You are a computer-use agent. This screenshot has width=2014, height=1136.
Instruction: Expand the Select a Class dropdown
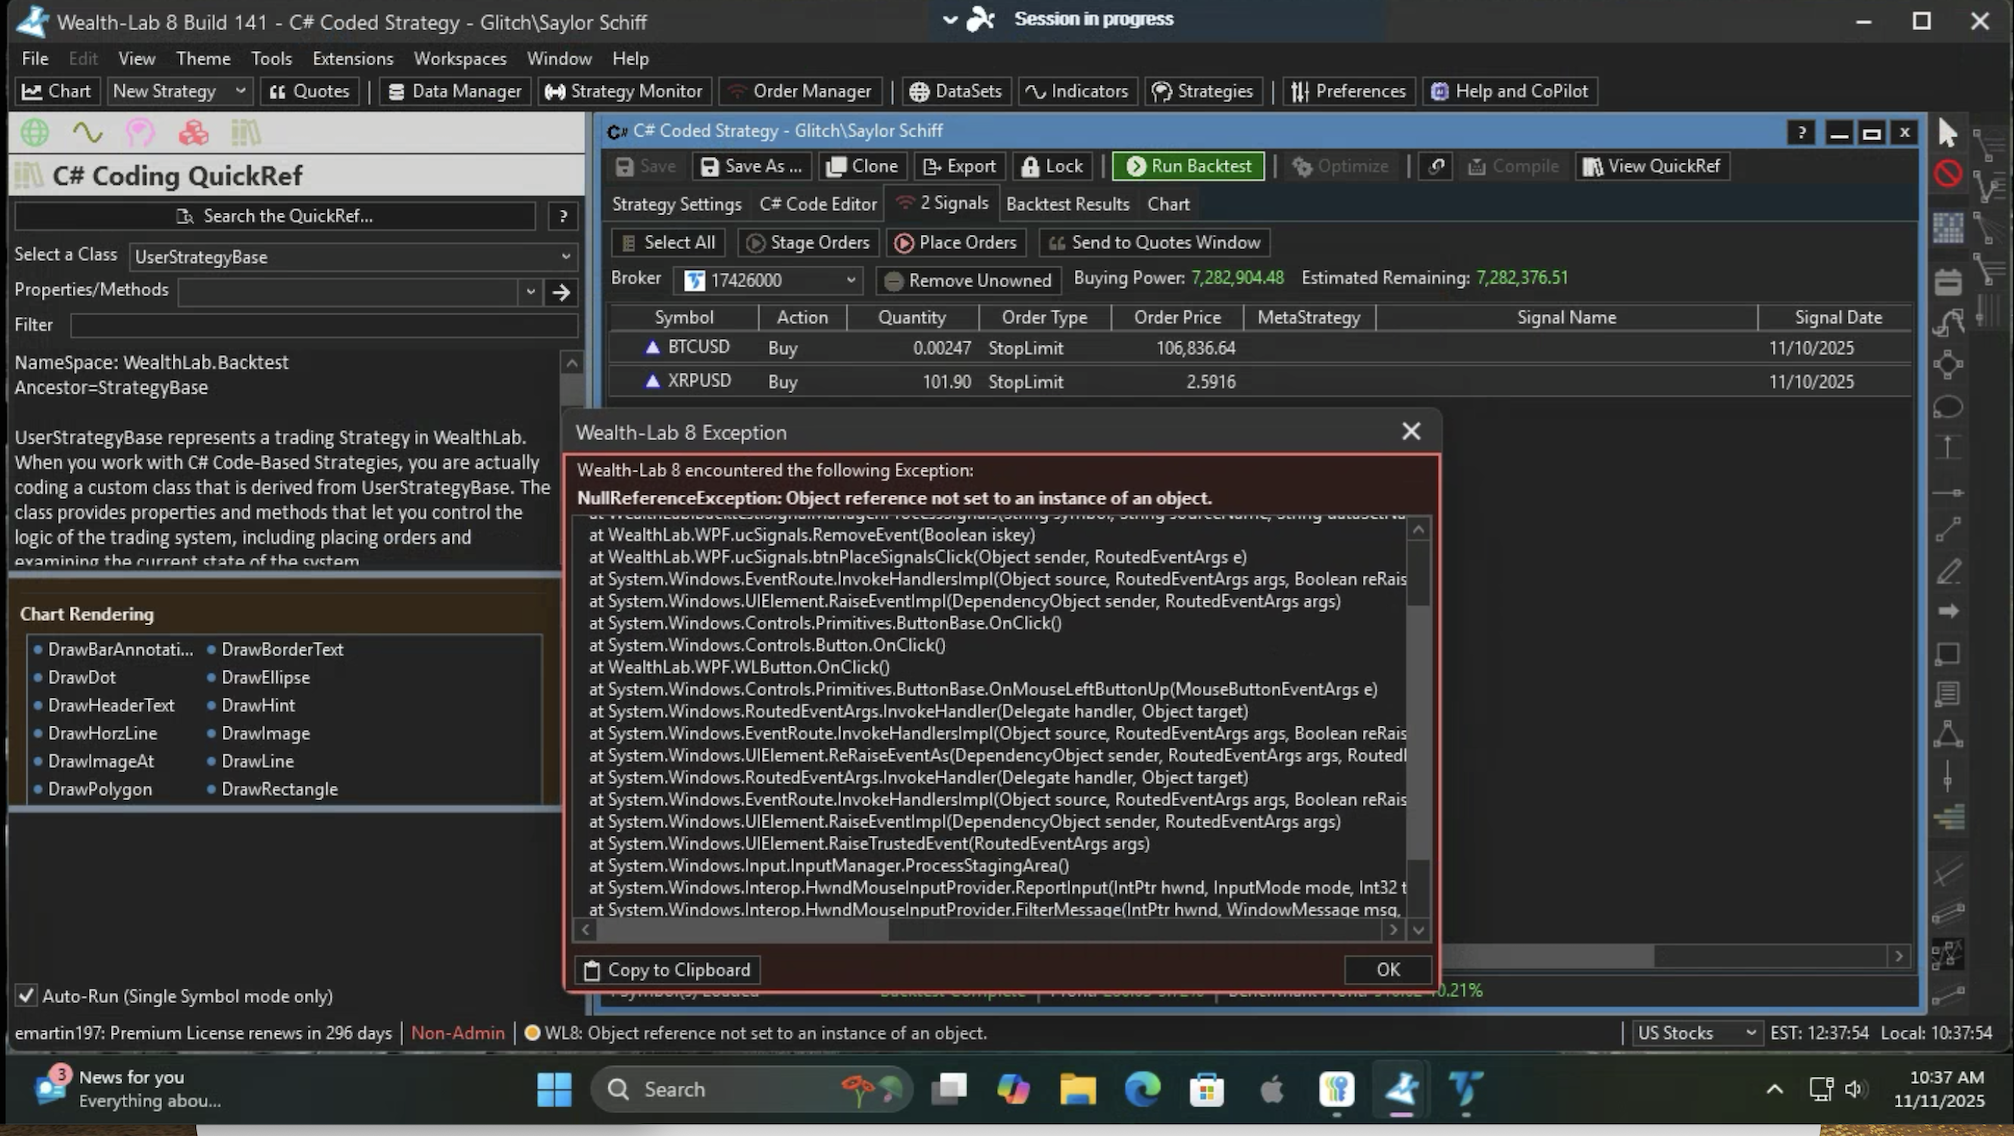(x=565, y=257)
